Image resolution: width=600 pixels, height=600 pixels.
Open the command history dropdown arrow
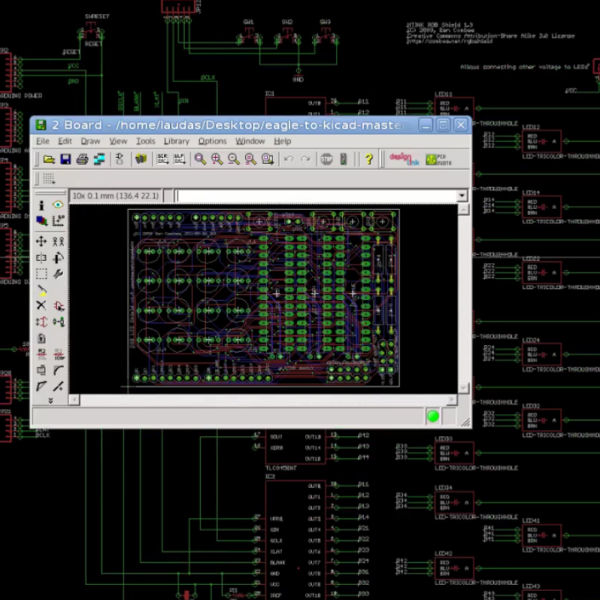click(462, 196)
